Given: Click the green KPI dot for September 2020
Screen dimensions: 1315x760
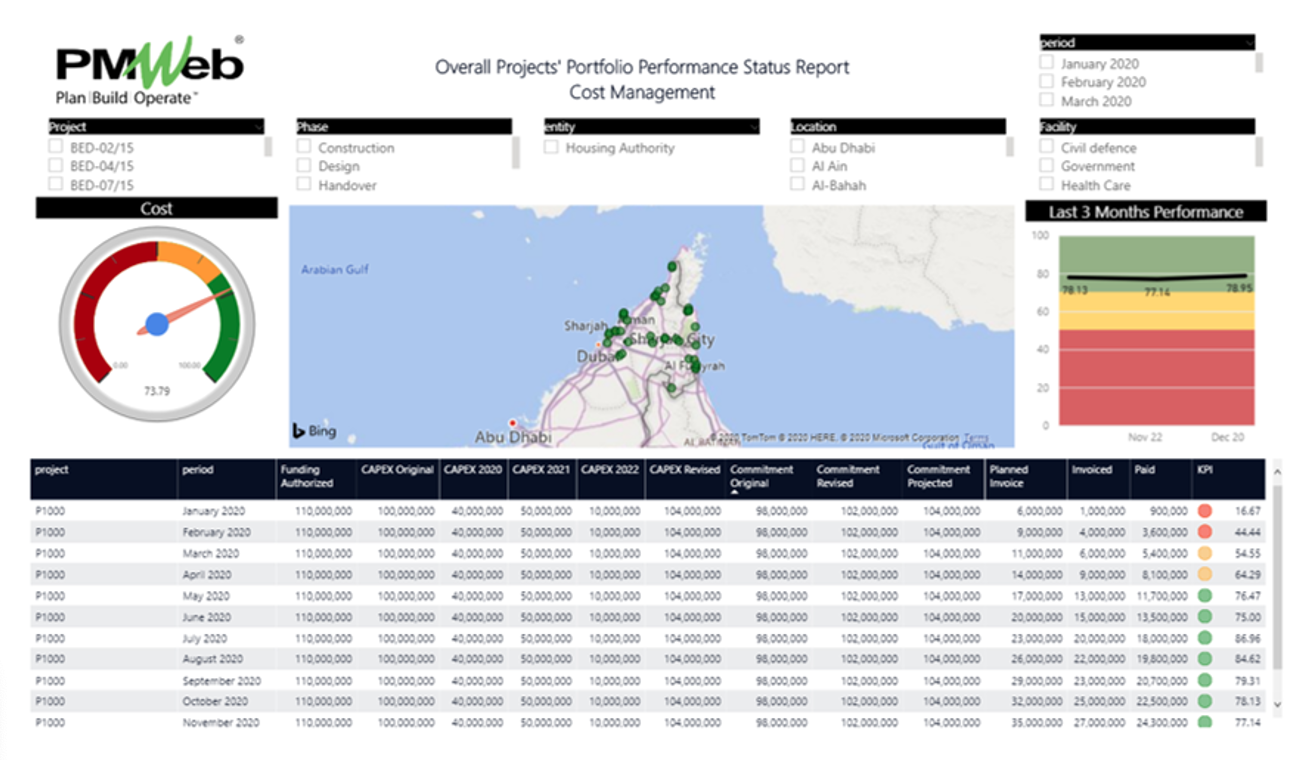Looking at the screenshot, I should (x=1205, y=680).
